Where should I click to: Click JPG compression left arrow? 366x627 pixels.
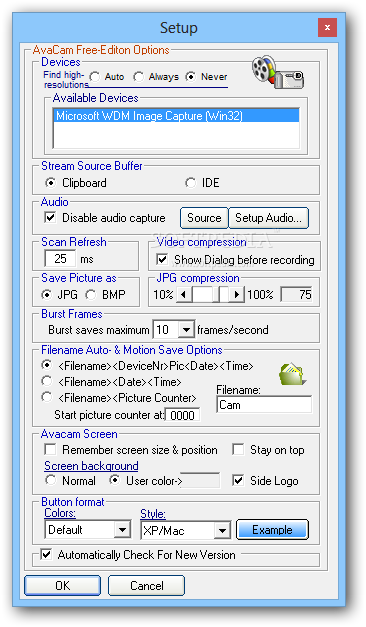point(184,295)
